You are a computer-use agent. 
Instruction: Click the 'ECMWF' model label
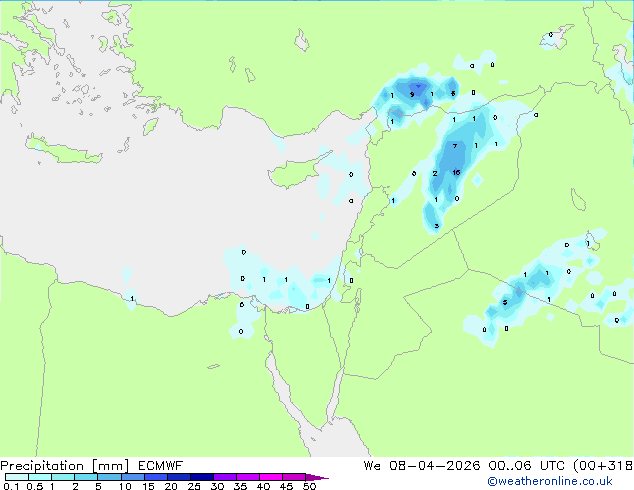(x=161, y=466)
